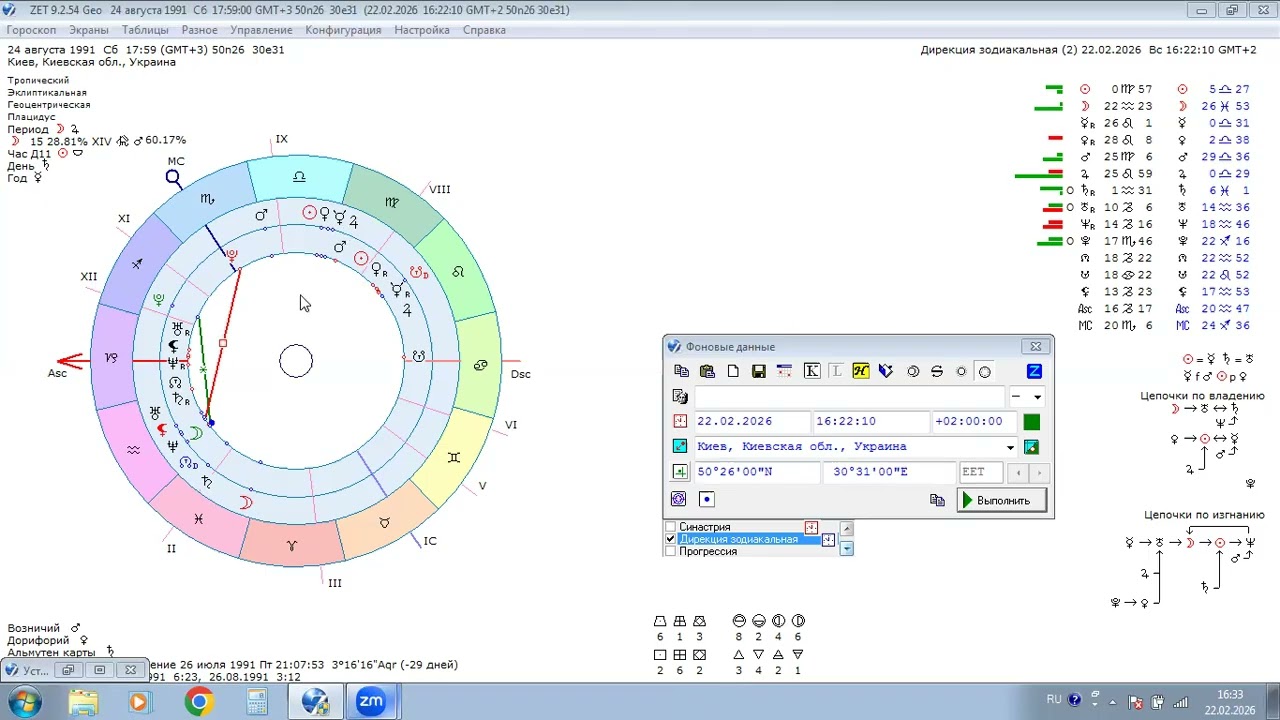Image resolution: width=1280 pixels, height=720 pixels.
Task: Open the Справка menu
Action: tap(484, 30)
